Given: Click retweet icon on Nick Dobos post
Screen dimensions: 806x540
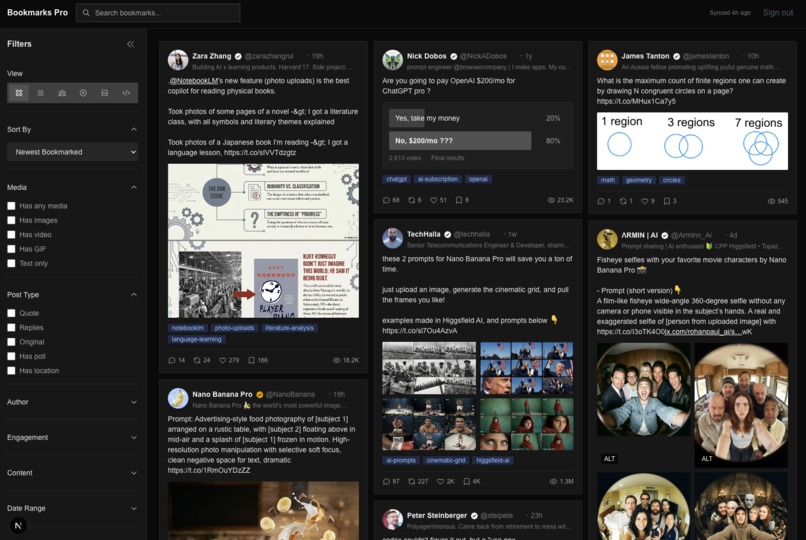Looking at the screenshot, I should coord(411,200).
